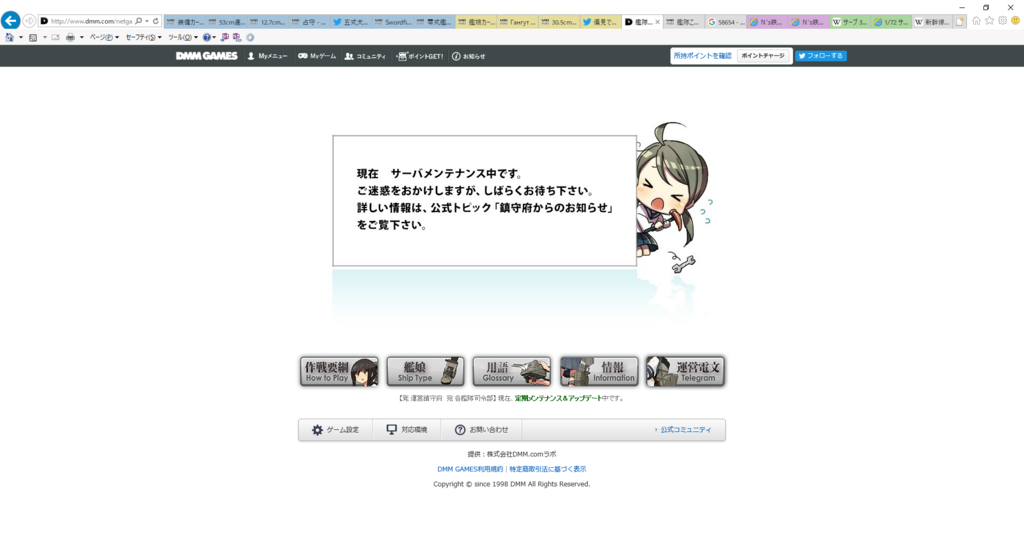The width and height of the screenshot is (1024, 560).
Task: Open the Myメニュー menu
Action: pos(267,56)
